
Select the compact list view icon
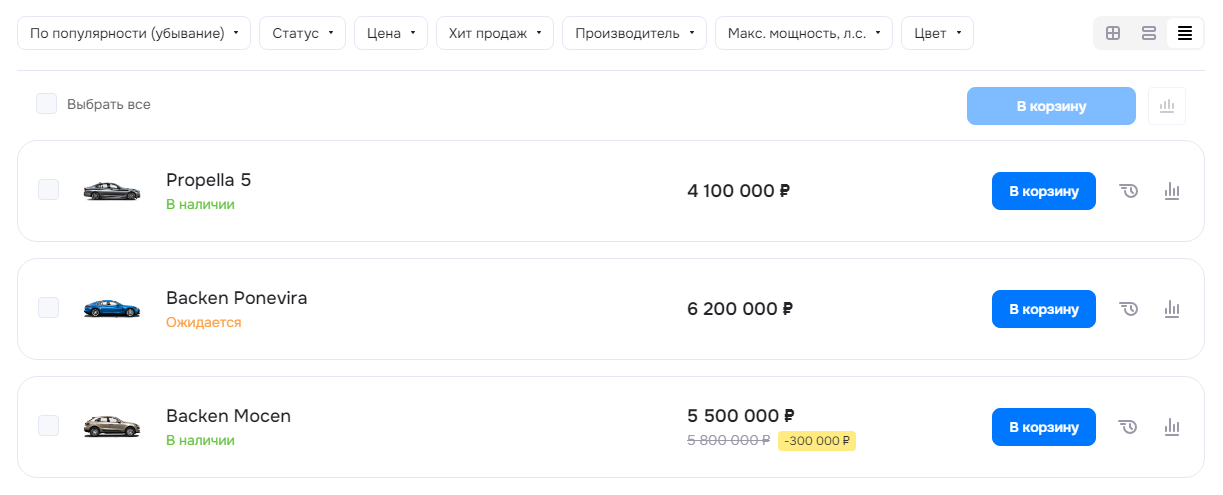coord(1185,33)
